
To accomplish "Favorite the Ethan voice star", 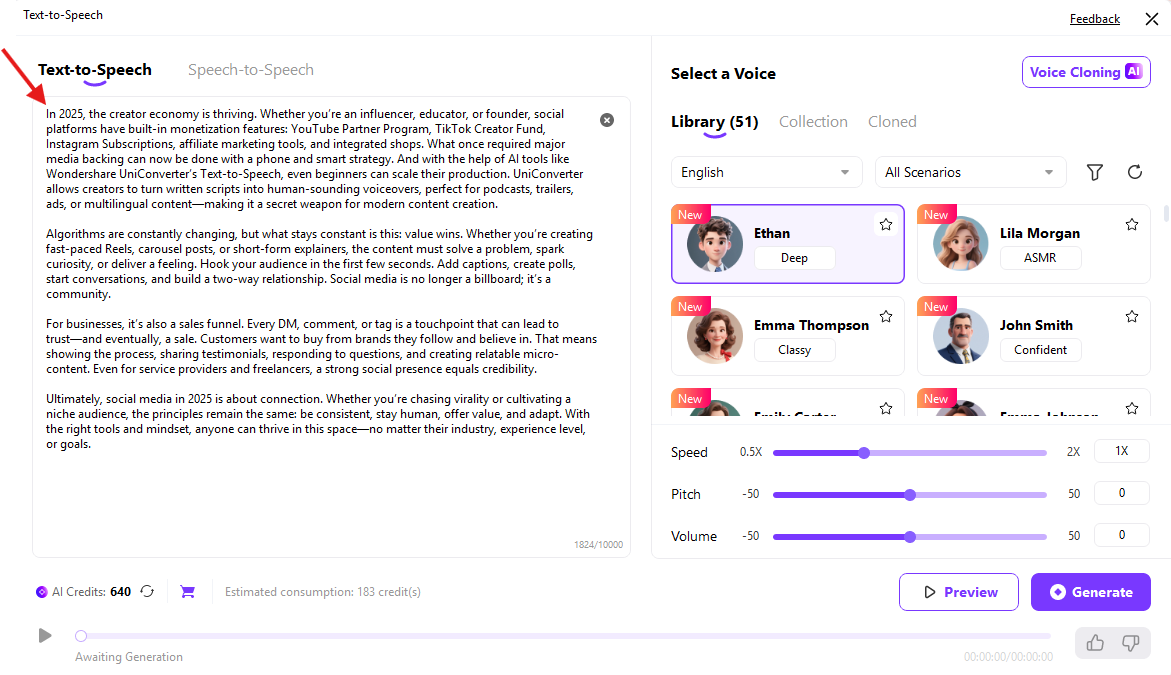I will point(886,224).
